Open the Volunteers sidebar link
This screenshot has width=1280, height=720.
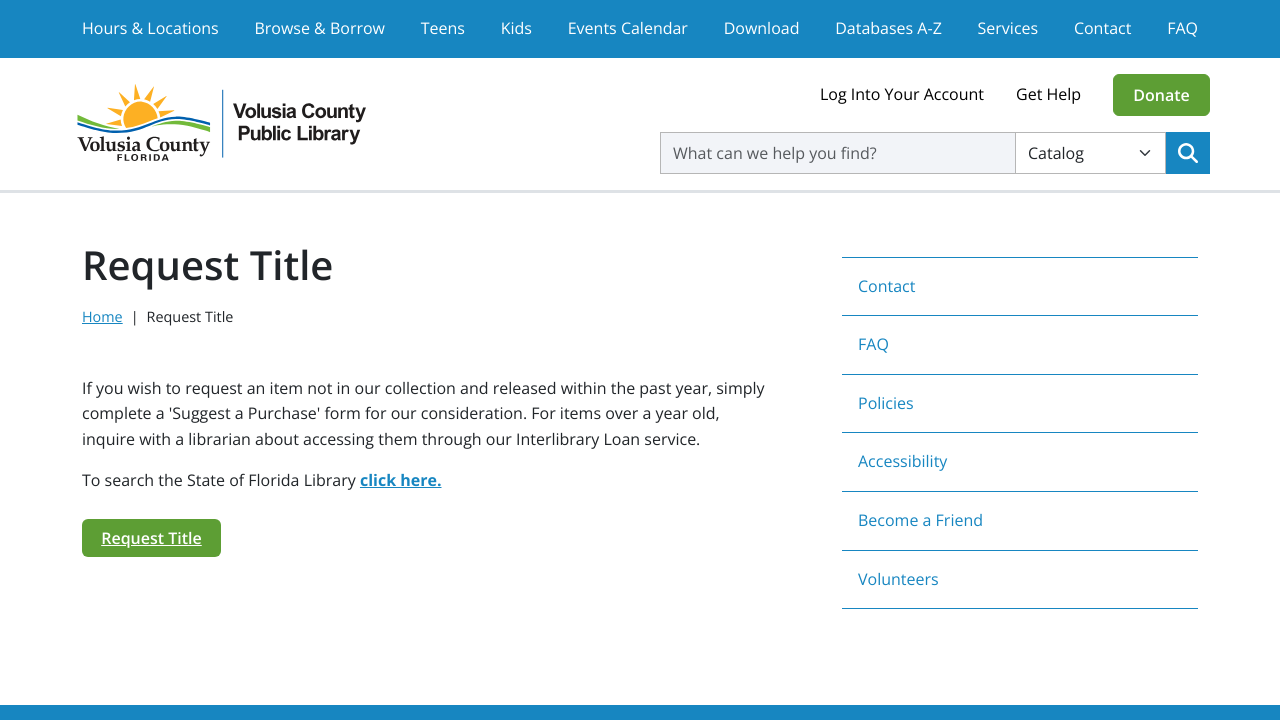click(x=898, y=579)
